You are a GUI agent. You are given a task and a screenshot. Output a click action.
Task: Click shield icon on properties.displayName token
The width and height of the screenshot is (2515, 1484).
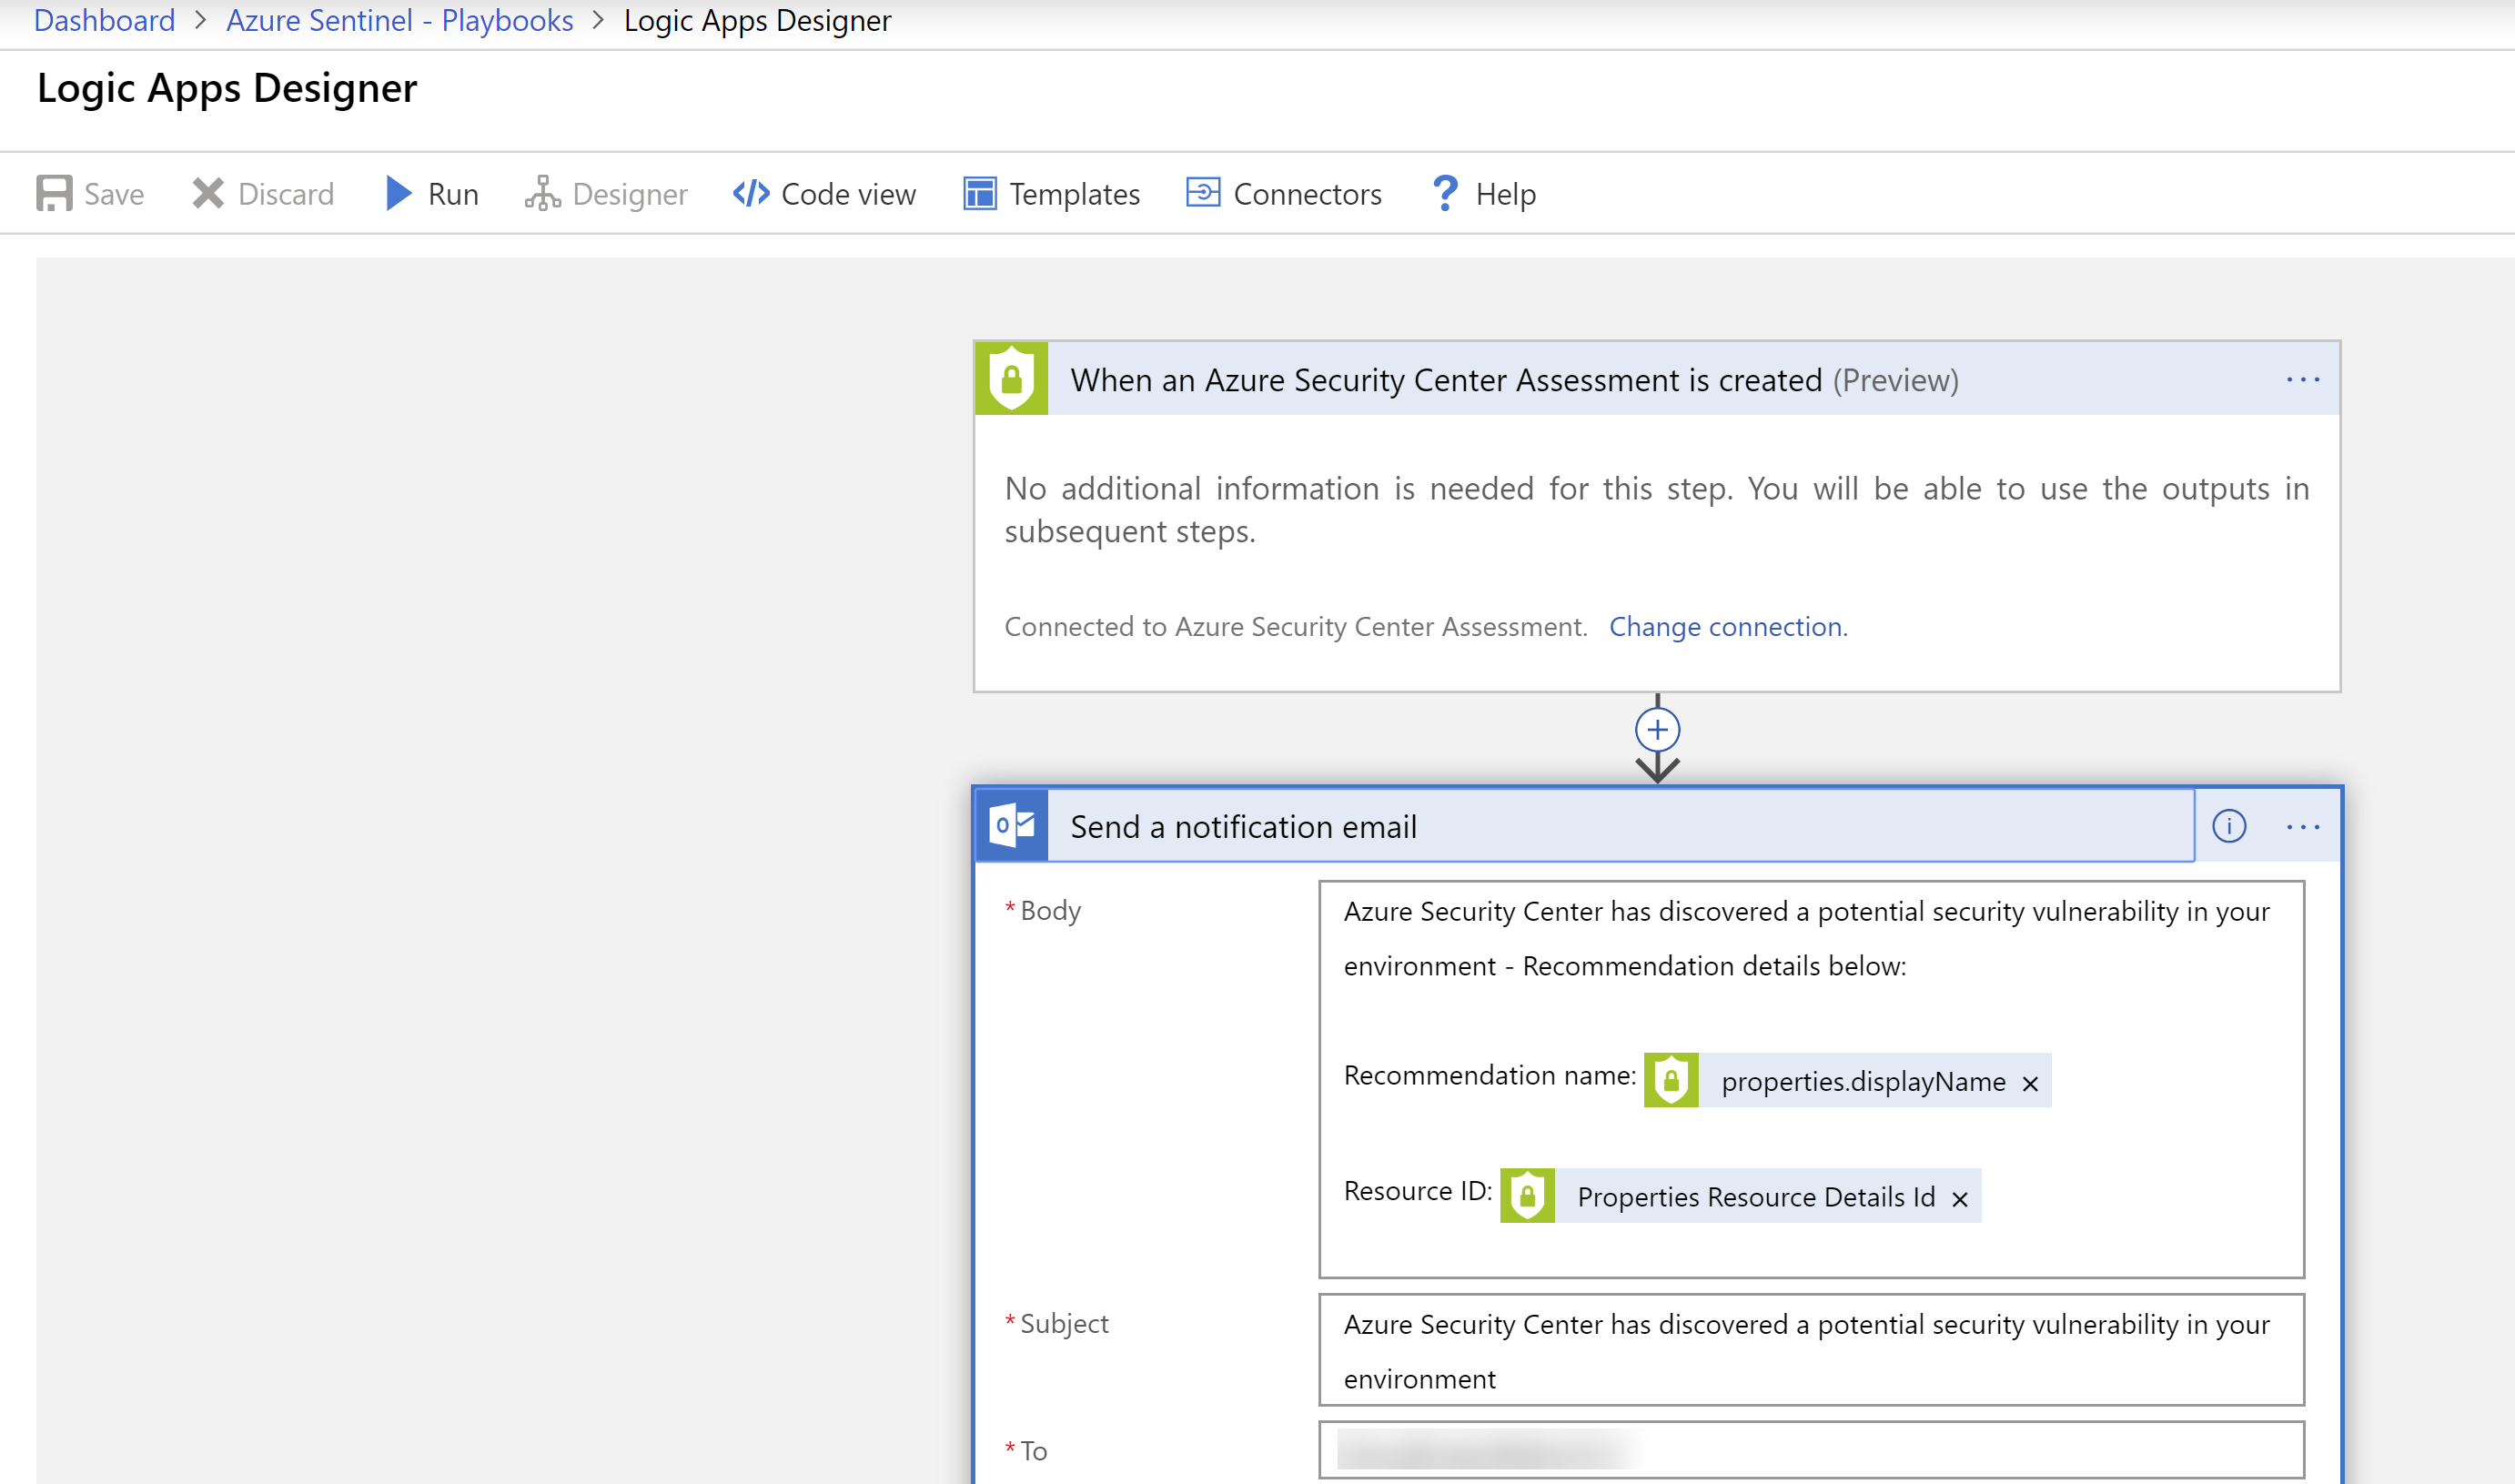point(1670,1080)
